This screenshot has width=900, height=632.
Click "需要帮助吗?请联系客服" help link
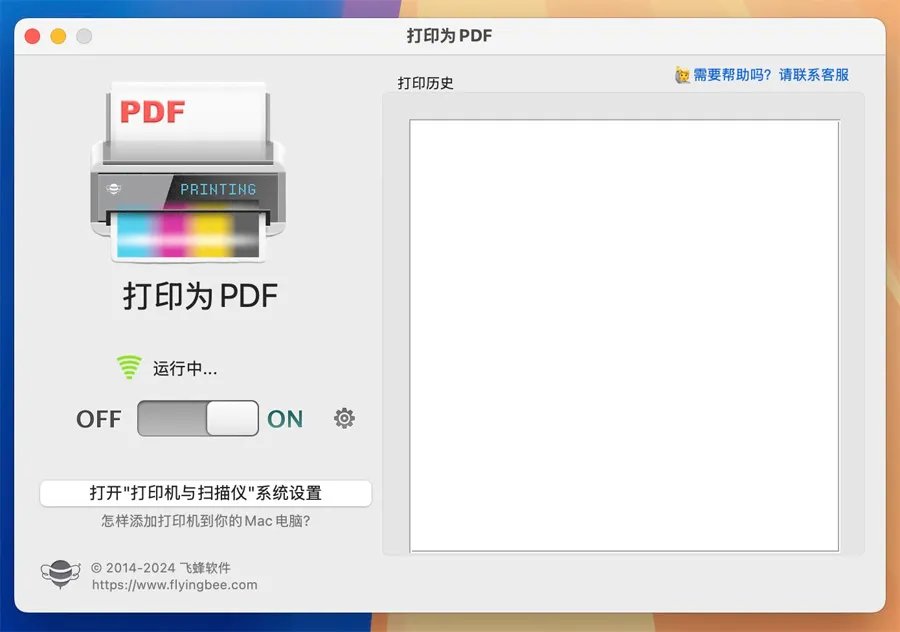click(x=771, y=75)
